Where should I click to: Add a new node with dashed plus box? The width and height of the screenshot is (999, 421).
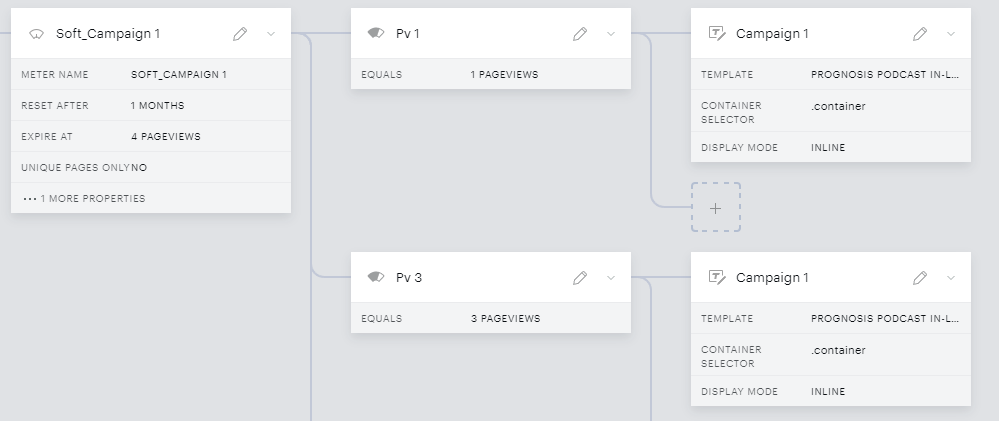pyautogui.click(x=715, y=208)
